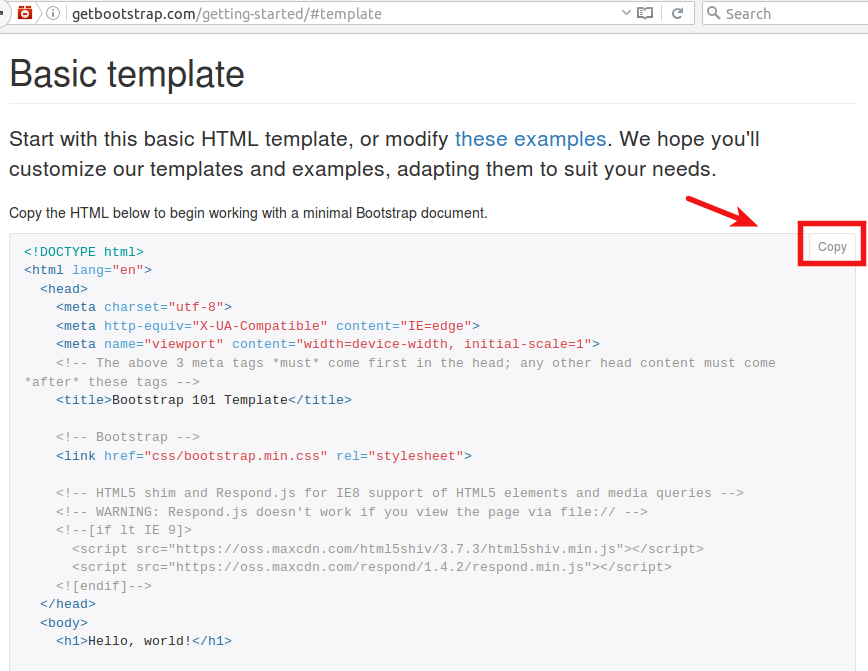Focus the getbootstrap.com URL field

tap(300, 14)
